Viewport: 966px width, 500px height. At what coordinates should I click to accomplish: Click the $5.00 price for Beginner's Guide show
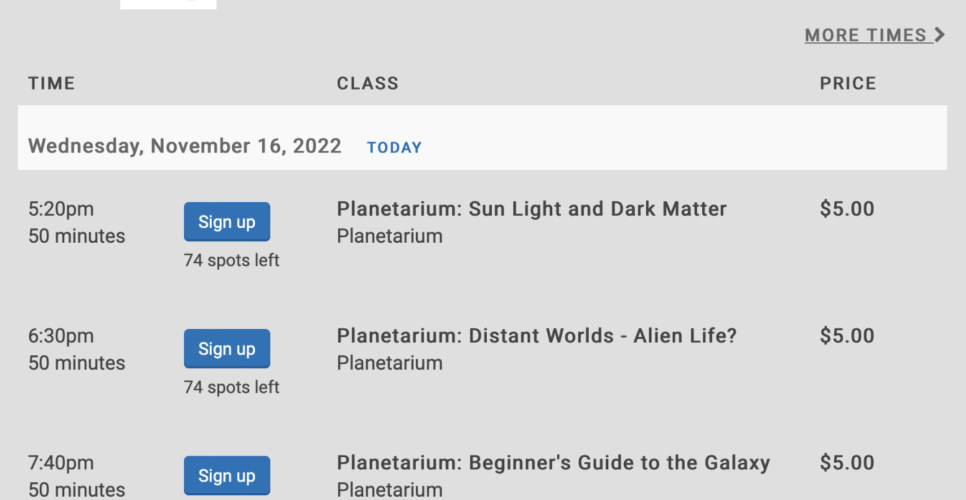tap(847, 462)
